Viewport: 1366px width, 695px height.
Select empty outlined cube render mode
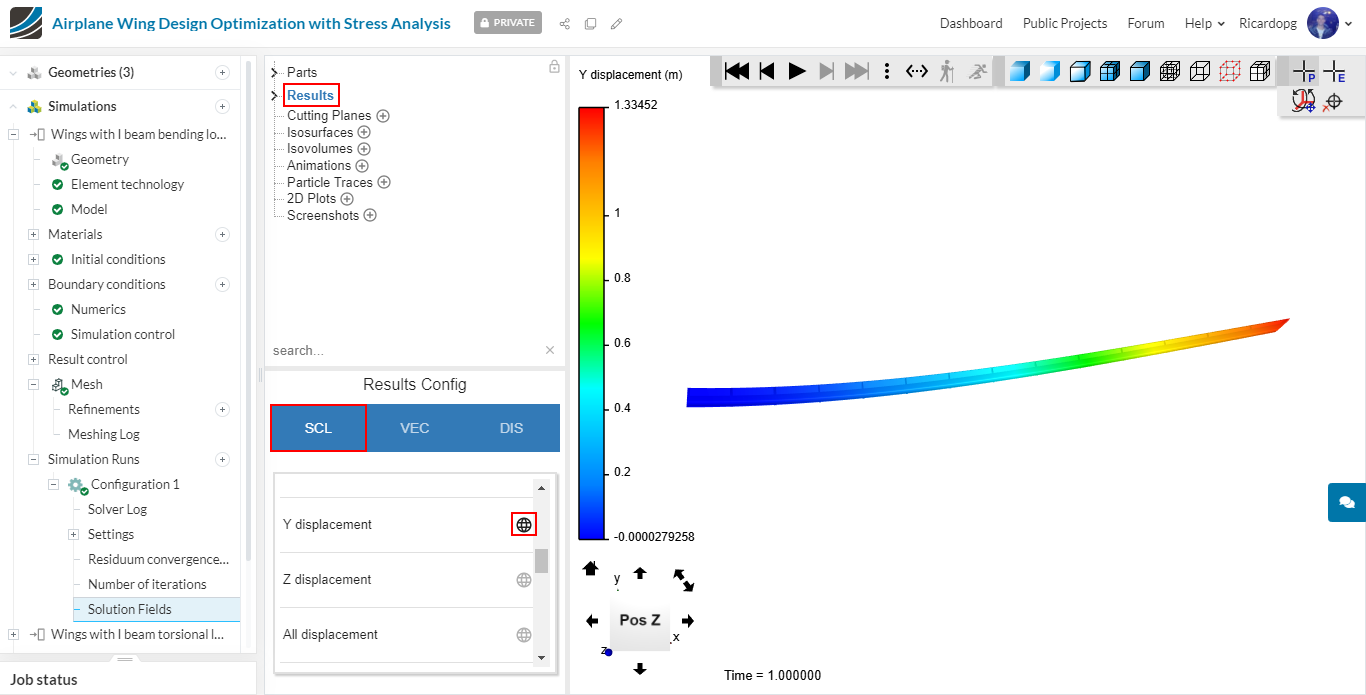[1199, 71]
